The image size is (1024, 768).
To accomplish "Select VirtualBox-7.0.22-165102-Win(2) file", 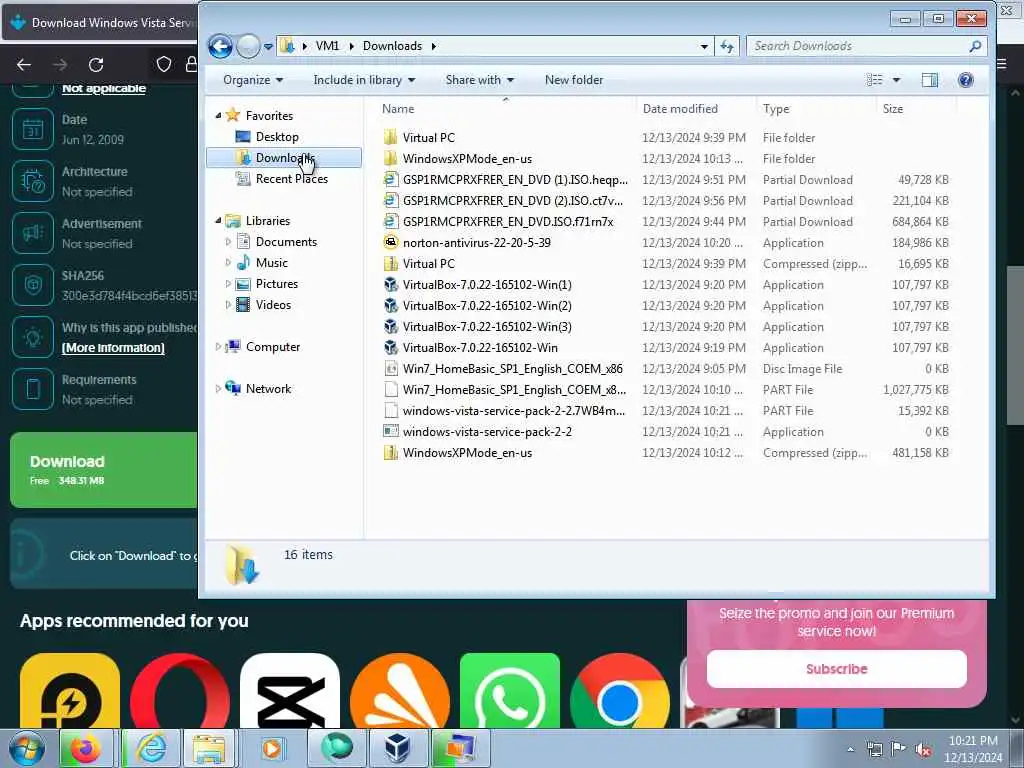I will coord(487,306).
